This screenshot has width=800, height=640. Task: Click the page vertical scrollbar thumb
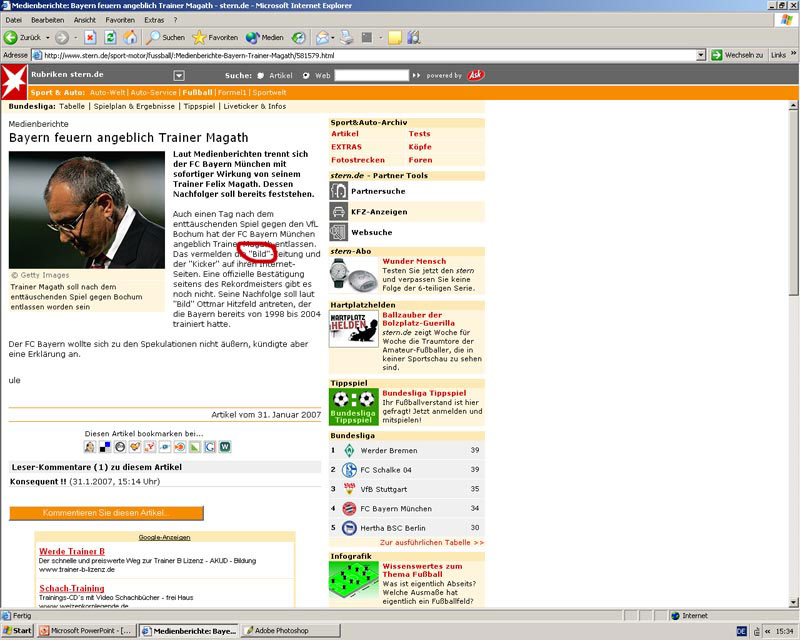[793, 203]
